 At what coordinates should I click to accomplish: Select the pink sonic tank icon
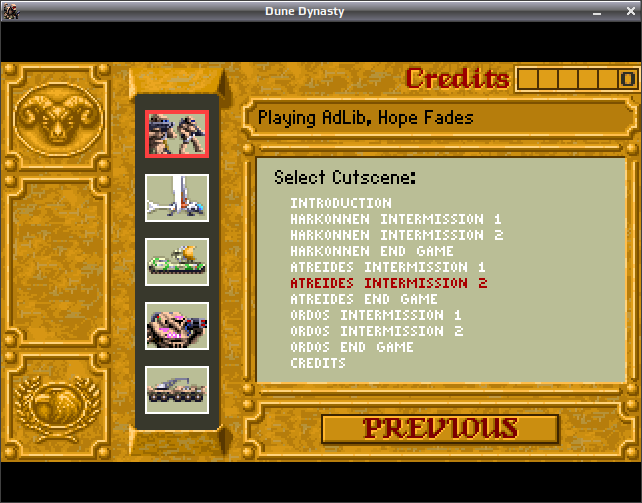coord(177,326)
